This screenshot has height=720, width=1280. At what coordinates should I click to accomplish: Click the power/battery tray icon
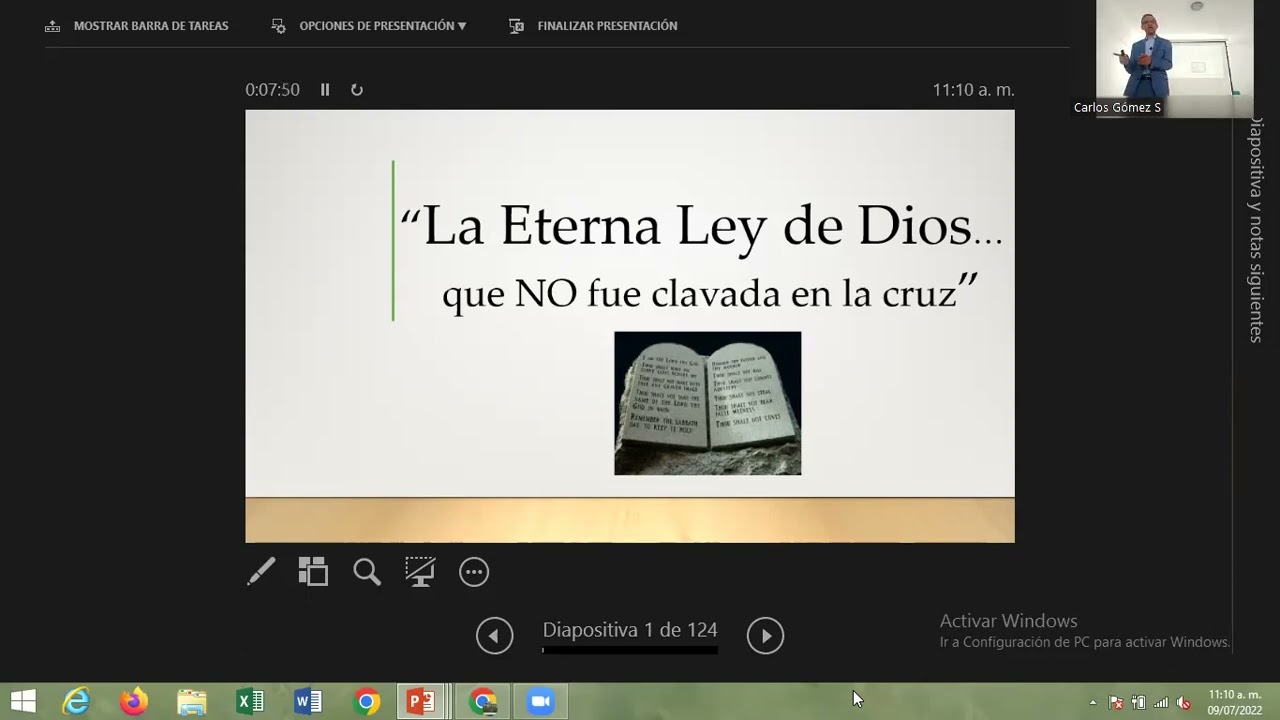1138,703
